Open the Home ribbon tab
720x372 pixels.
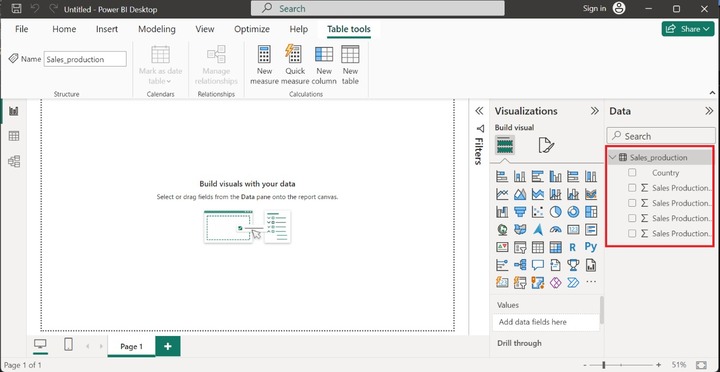click(x=64, y=29)
